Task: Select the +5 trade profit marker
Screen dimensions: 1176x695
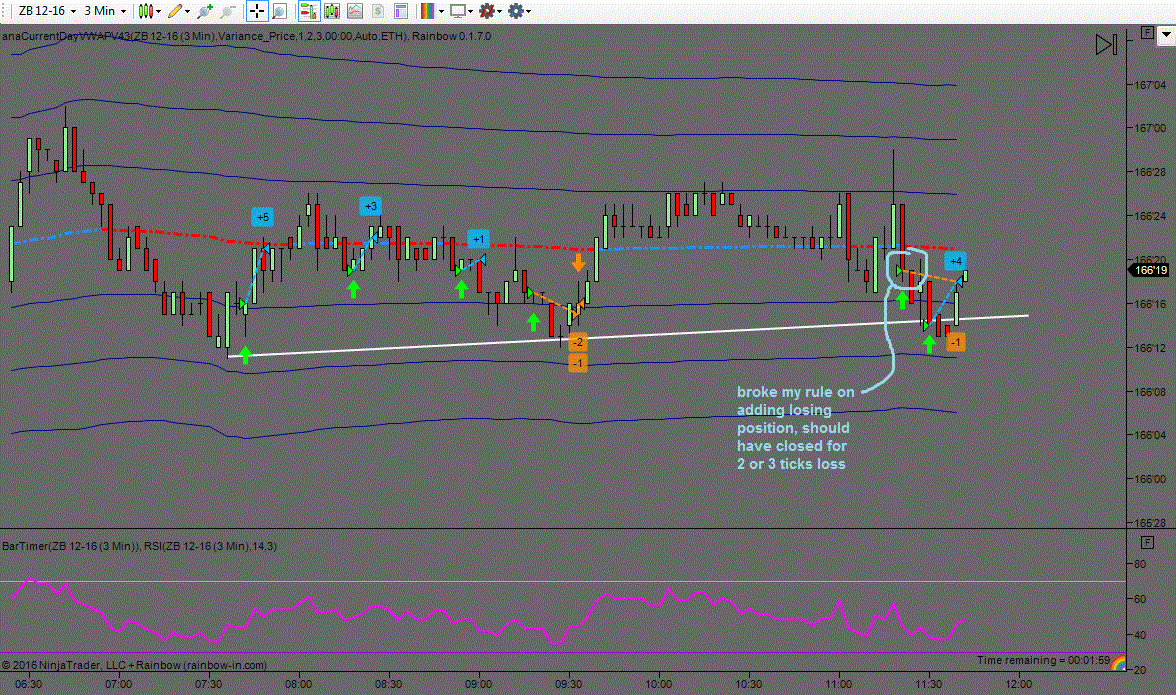Action: (262, 217)
